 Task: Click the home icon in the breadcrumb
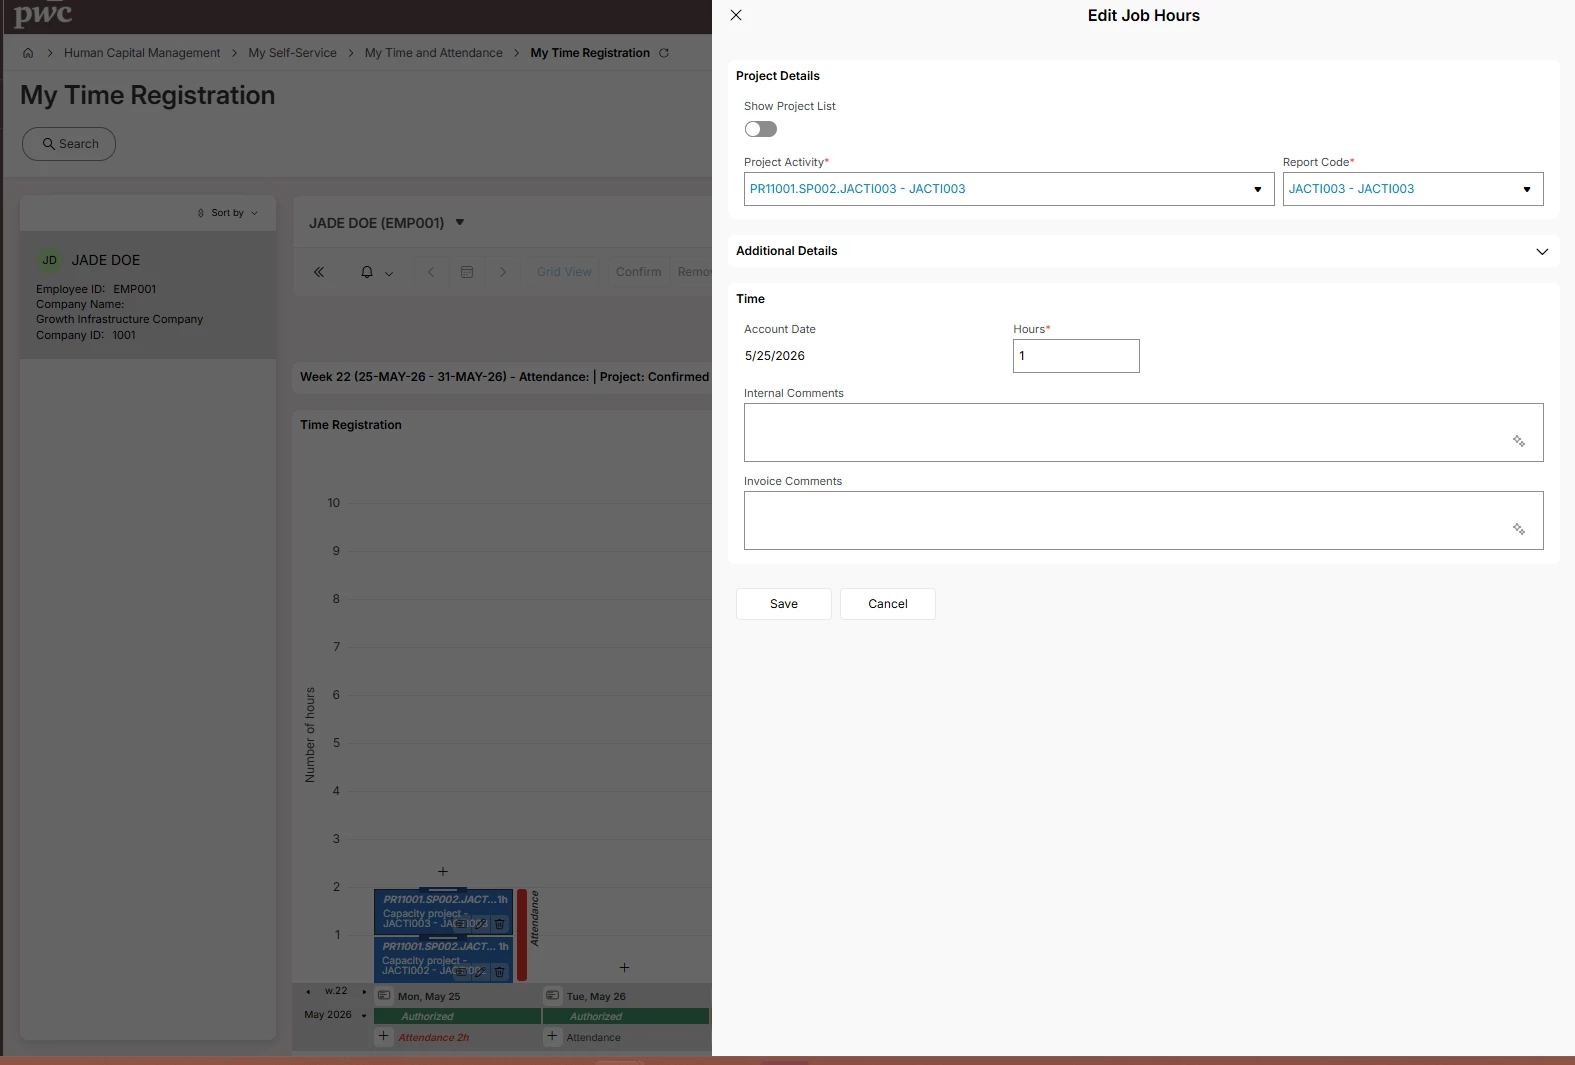(28, 53)
